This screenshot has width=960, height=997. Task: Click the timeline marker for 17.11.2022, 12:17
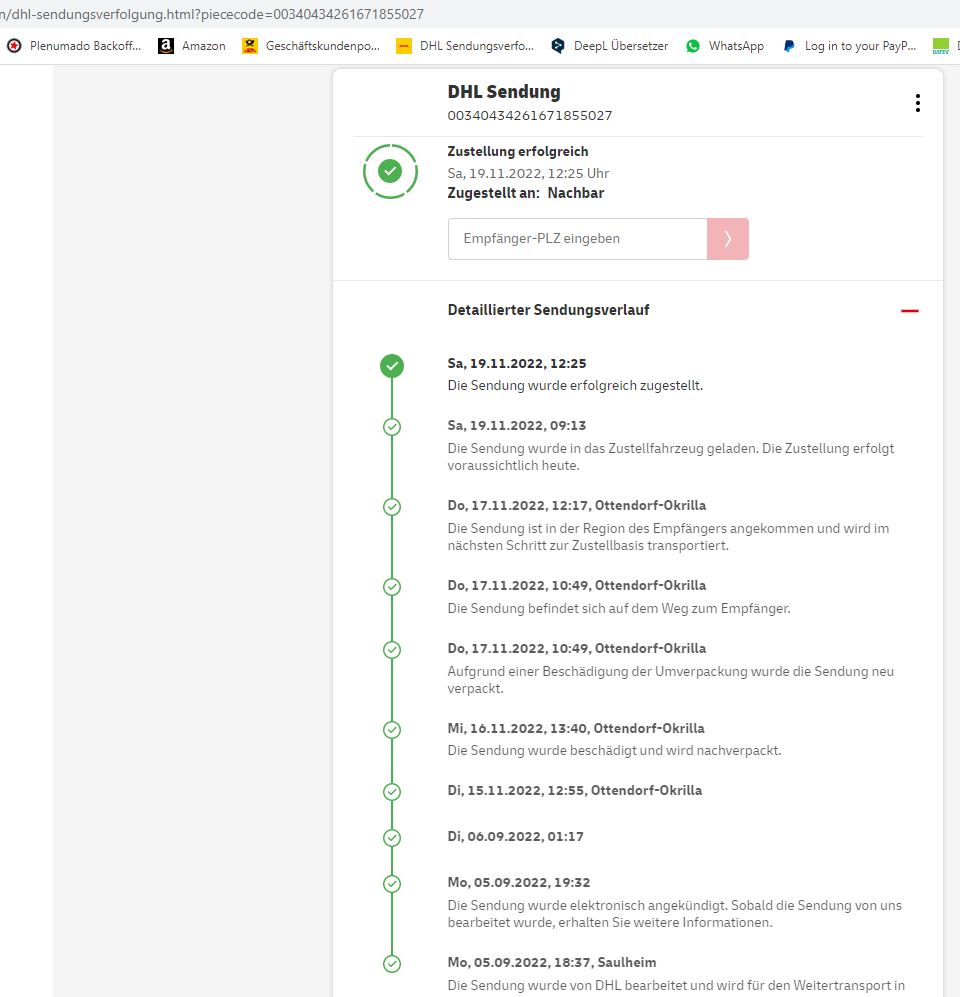coord(392,507)
